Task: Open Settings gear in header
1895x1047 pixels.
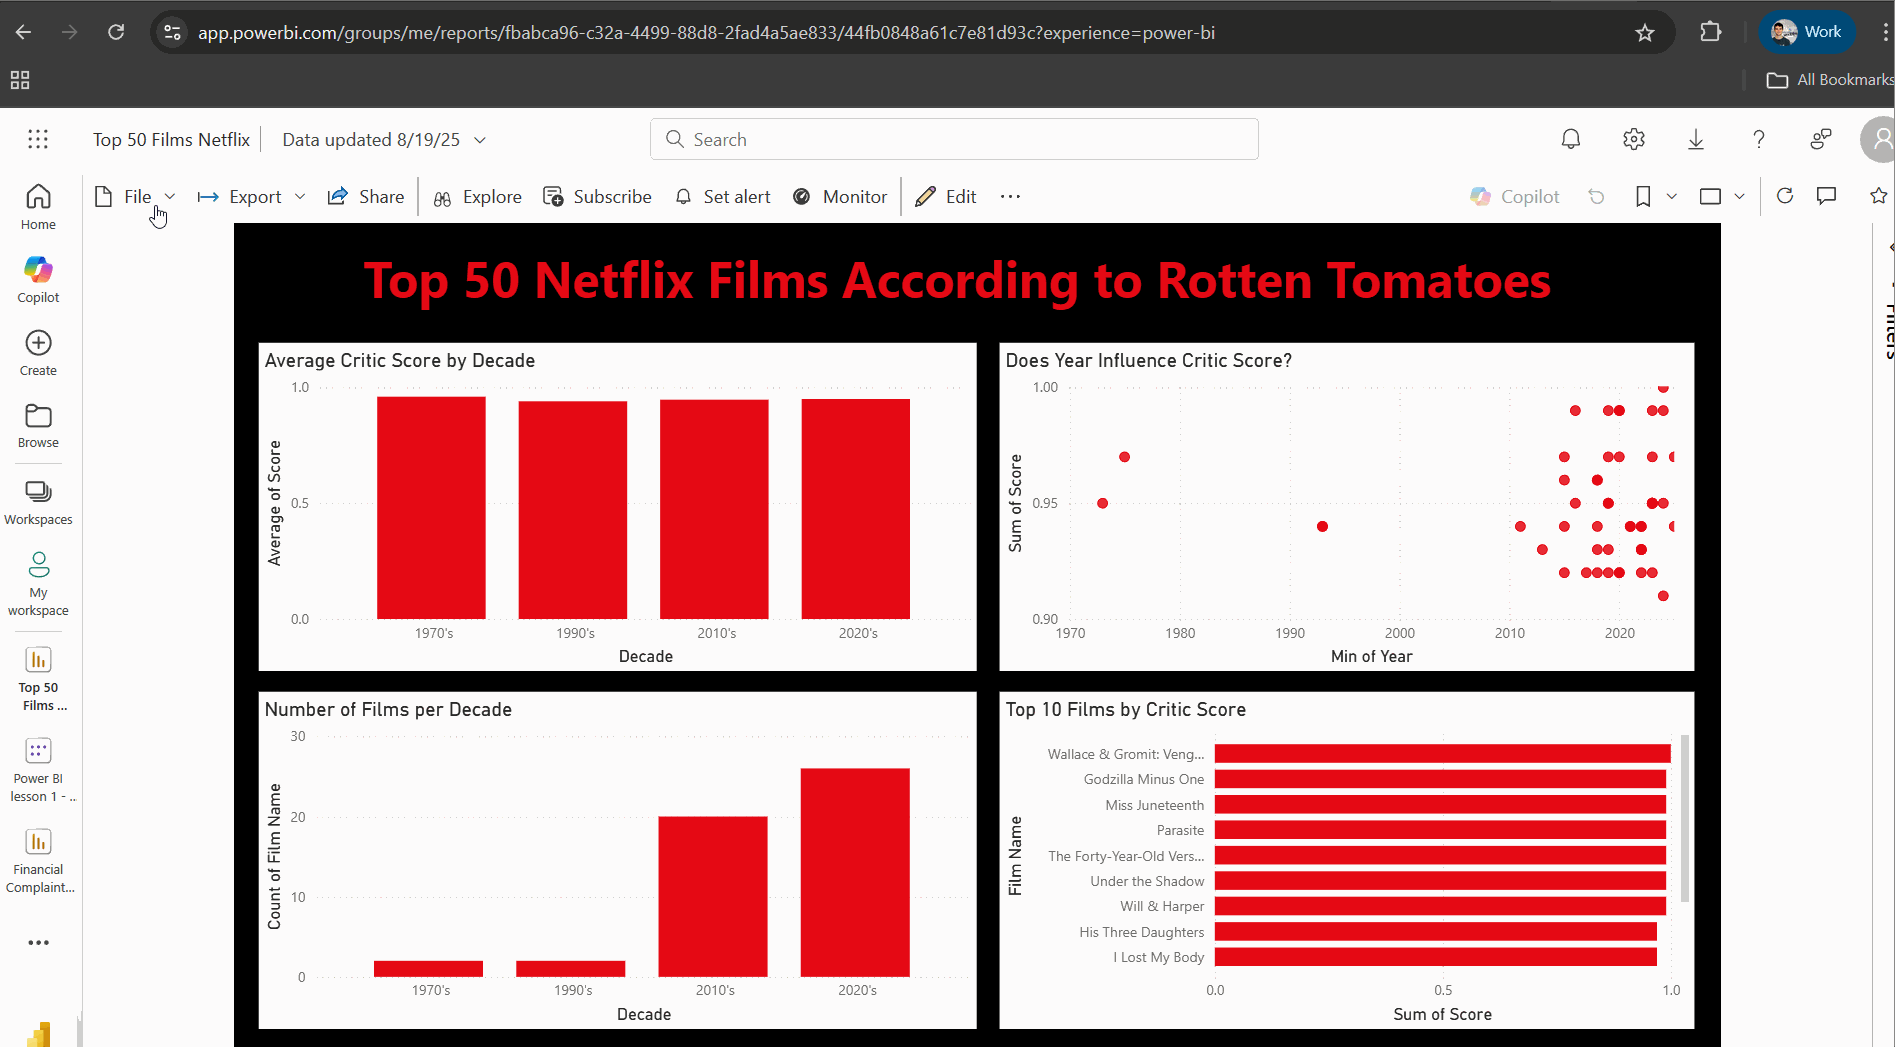Action: tap(1634, 139)
